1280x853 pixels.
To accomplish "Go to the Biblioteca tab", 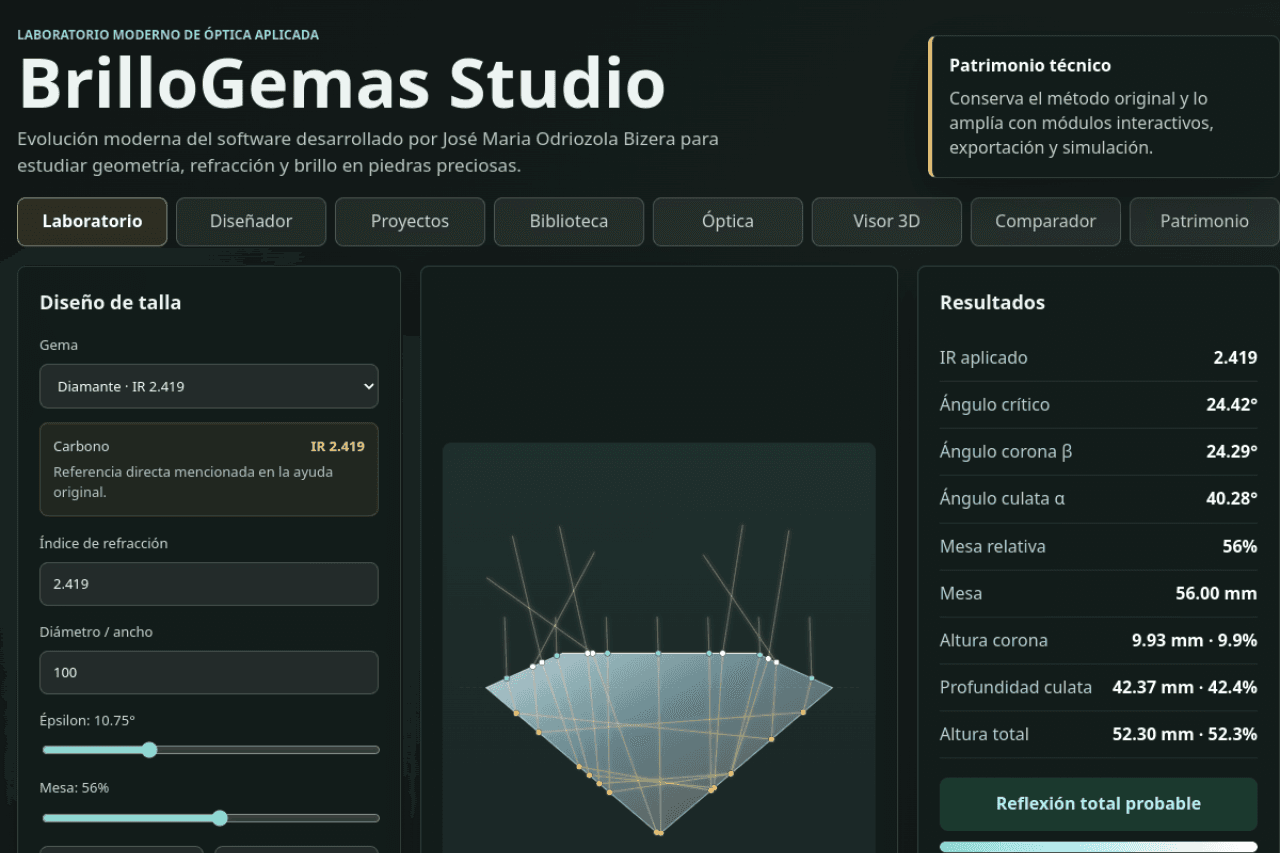I will (569, 221).
